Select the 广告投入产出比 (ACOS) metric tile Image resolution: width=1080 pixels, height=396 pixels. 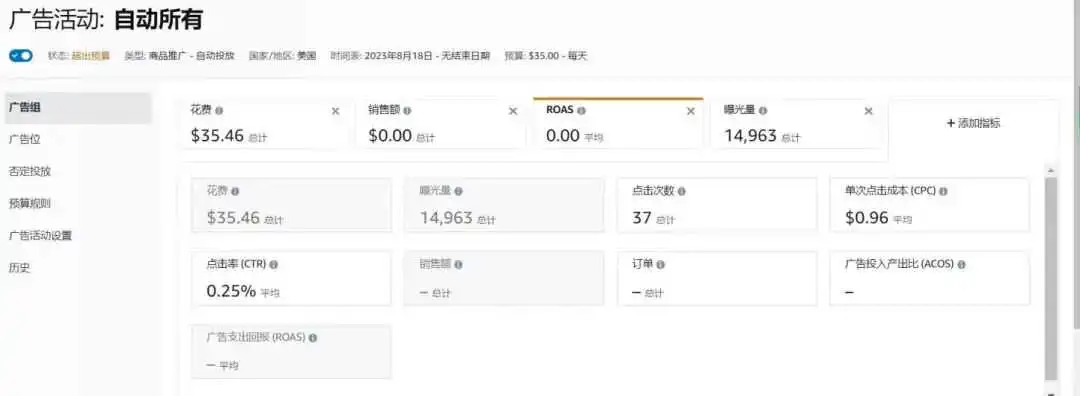(x=930, y=278)
